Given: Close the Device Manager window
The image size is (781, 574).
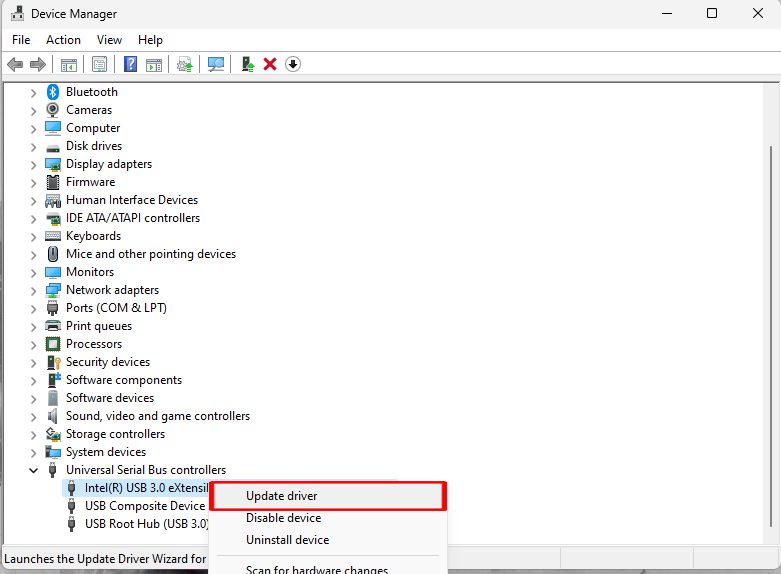Looking at the screenshot, I should (758, 13).
